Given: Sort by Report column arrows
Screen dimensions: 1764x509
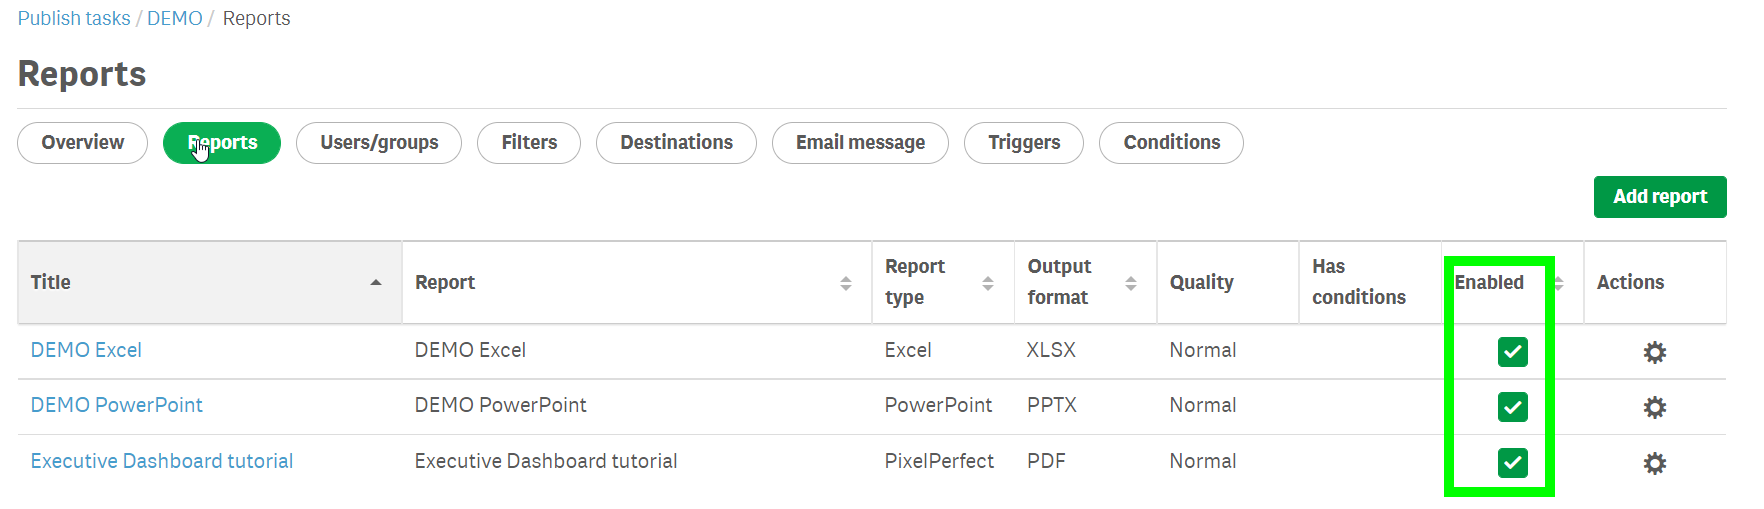Looking at the screenshot, I should click(x=846, y=283).
